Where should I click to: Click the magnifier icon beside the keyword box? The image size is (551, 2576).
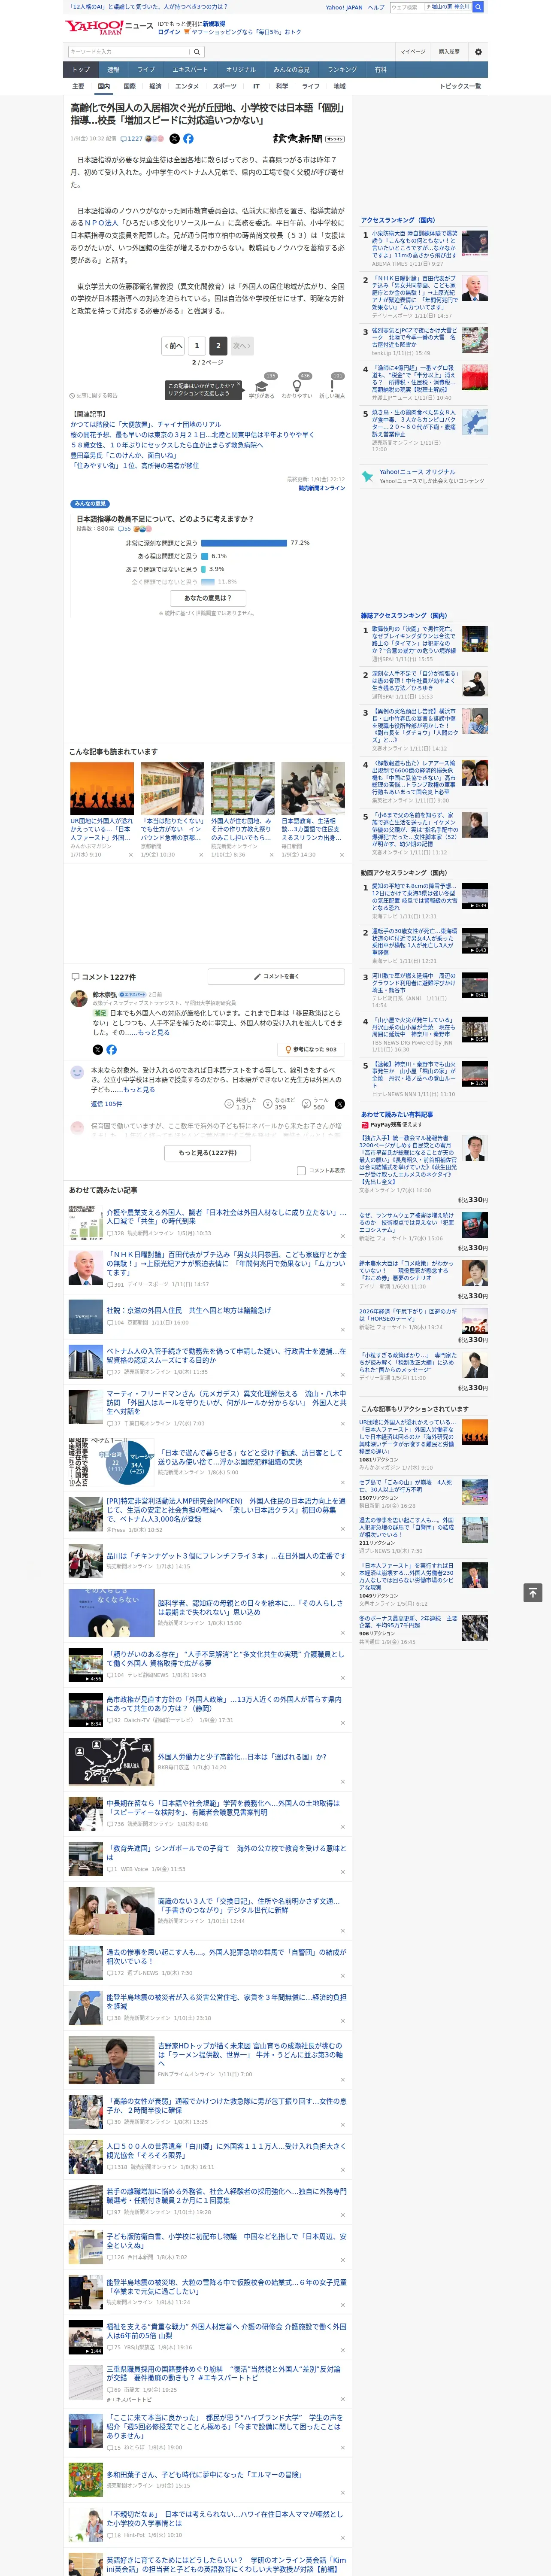(197, 51)
